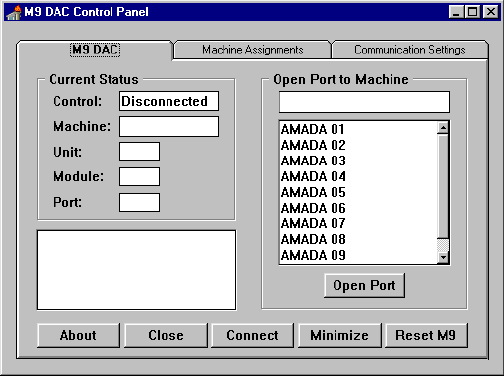Select AMADA 03 in the machine list

(x=358, y=161)
